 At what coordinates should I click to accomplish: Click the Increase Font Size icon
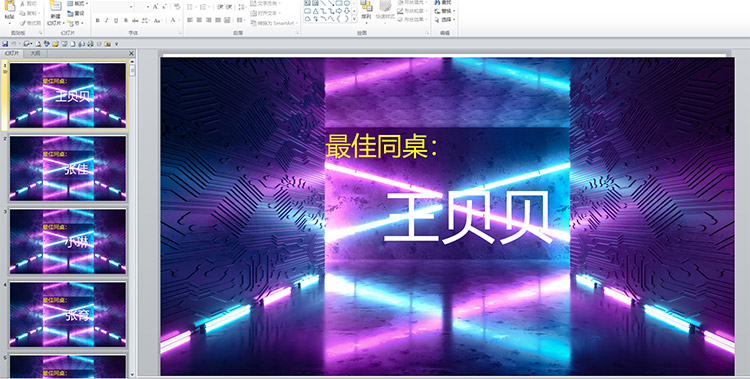(155, 7)
